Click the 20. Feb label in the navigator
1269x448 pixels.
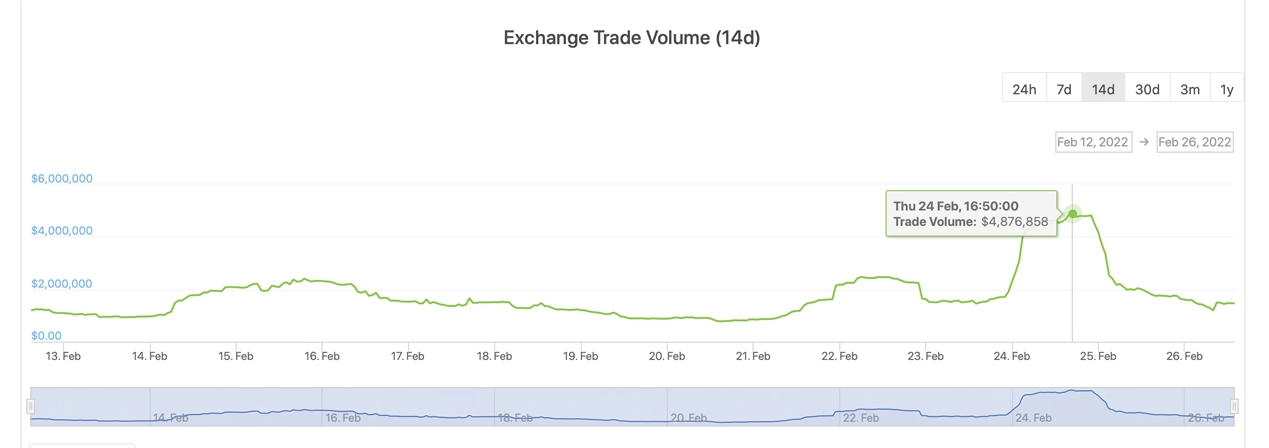pos(689,417)
